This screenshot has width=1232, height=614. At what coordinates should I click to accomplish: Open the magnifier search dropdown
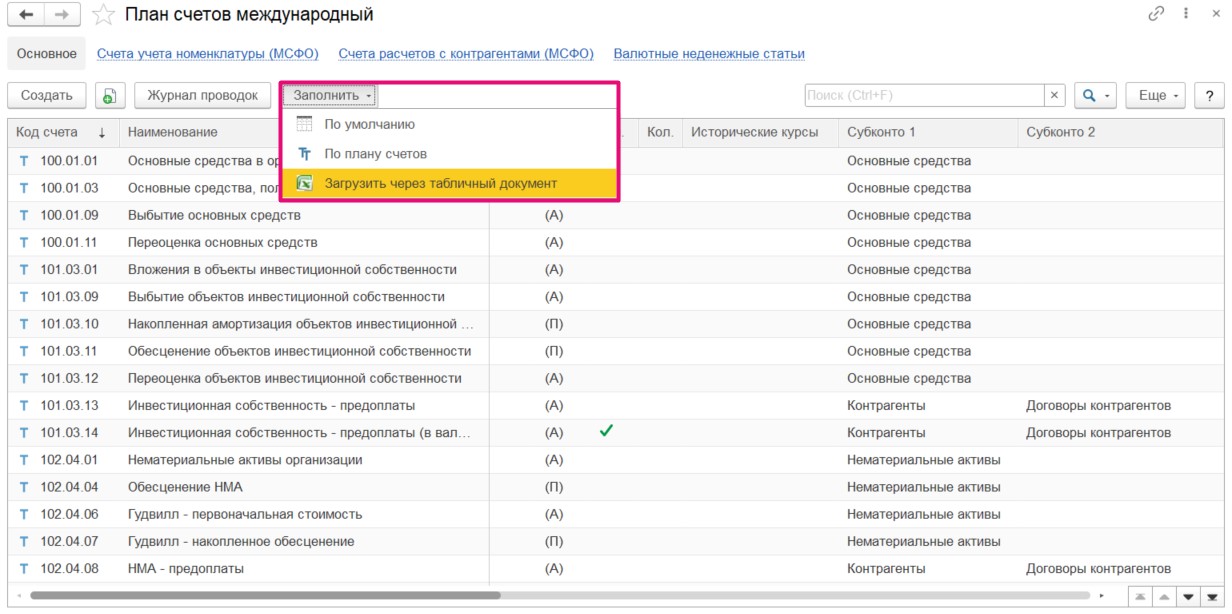1095,96
